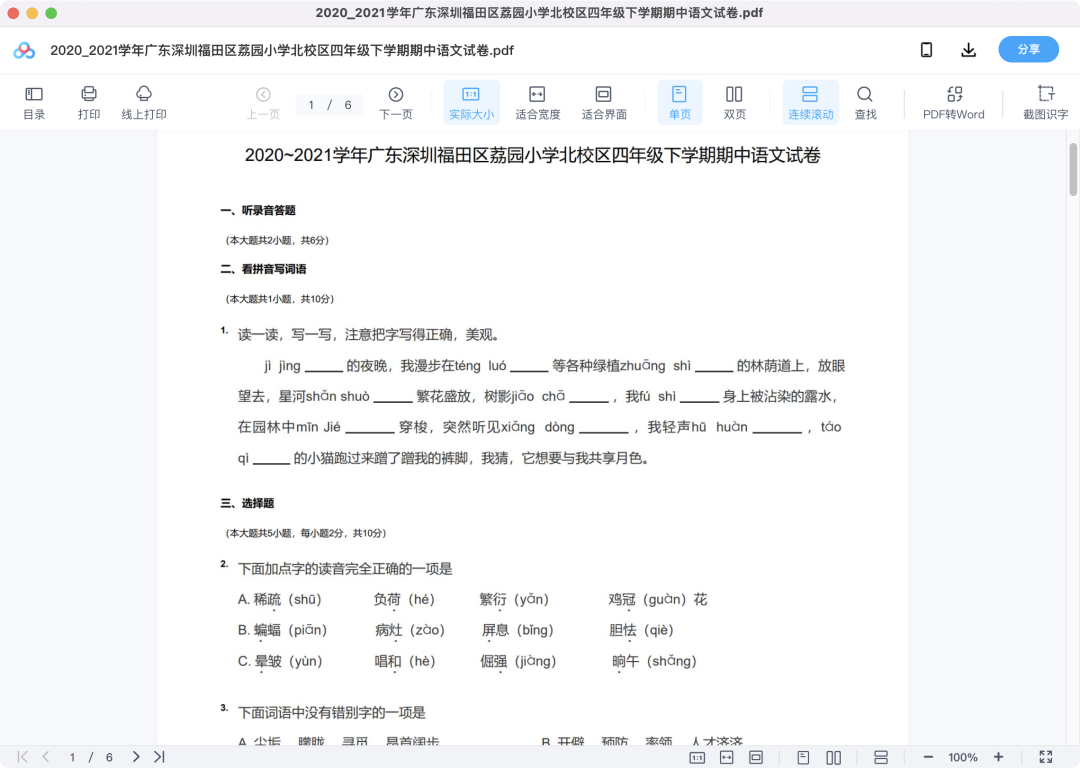Click bottom bar fit width icon
Image resolution: width=1080 pixels, height=768 pixels.
point(727,758)
